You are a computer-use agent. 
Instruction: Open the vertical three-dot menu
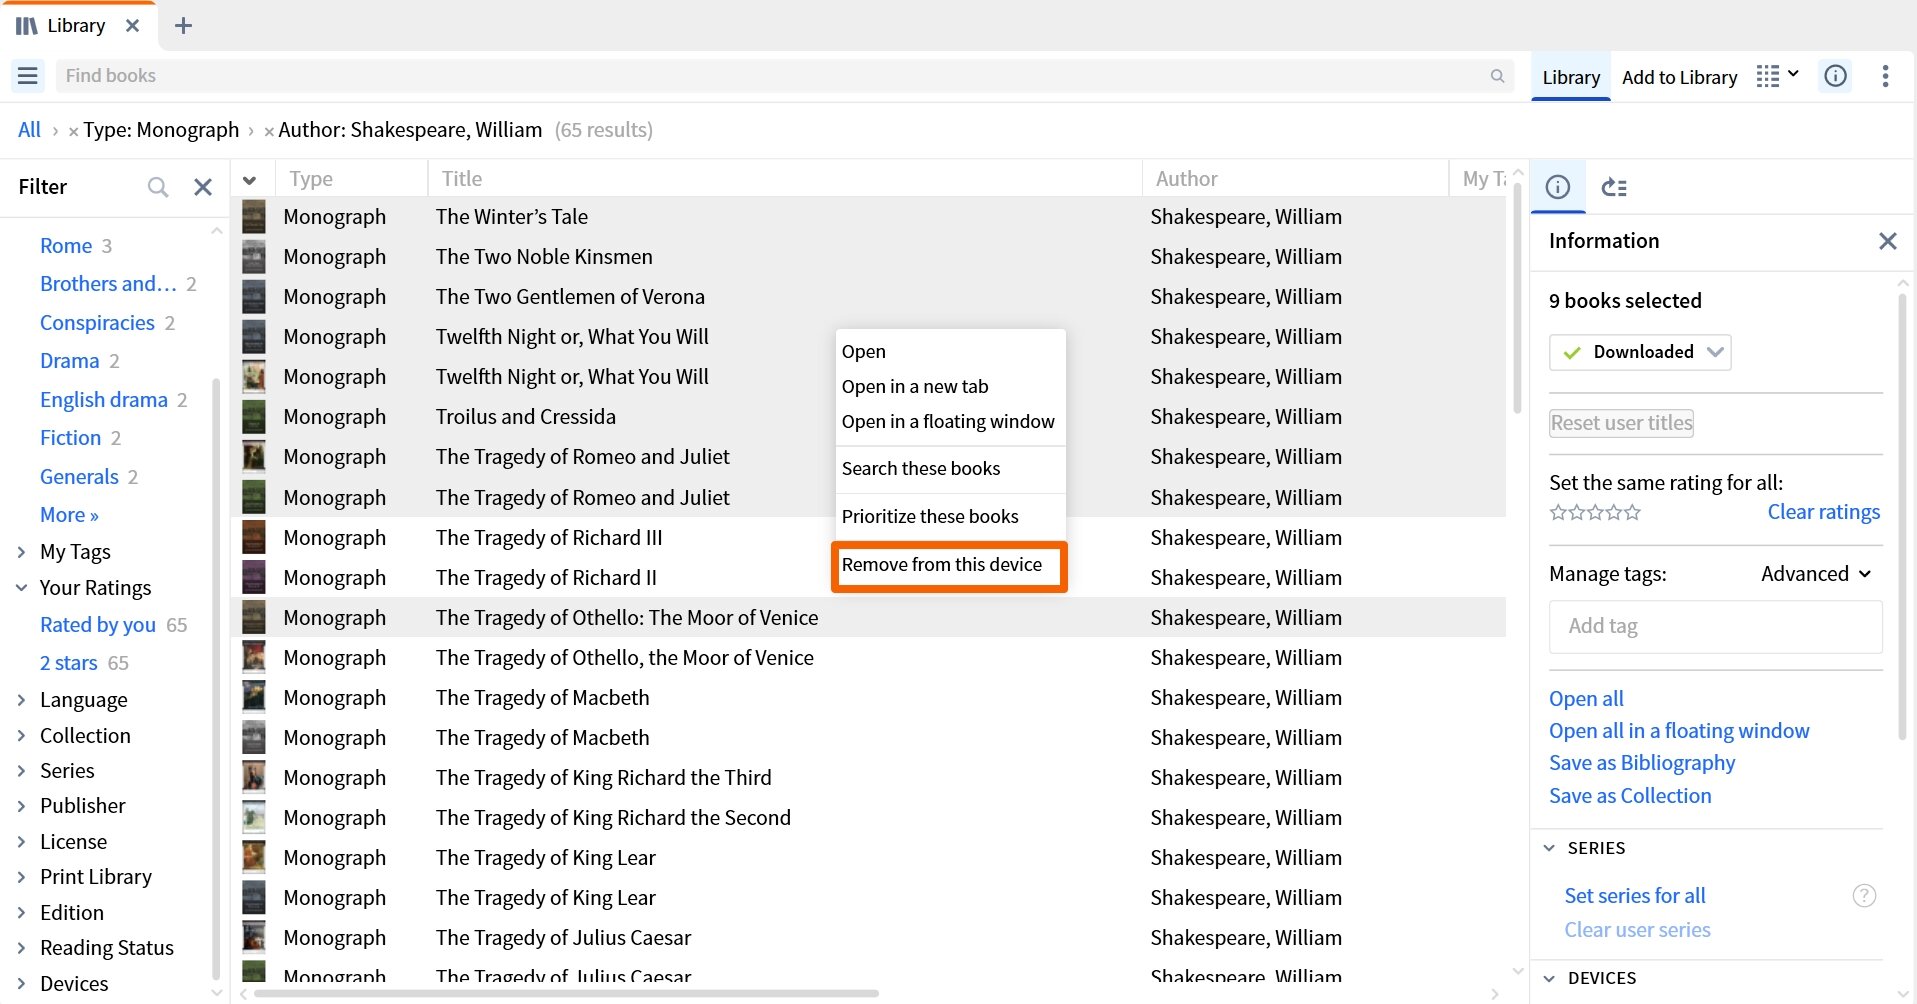1885,76
